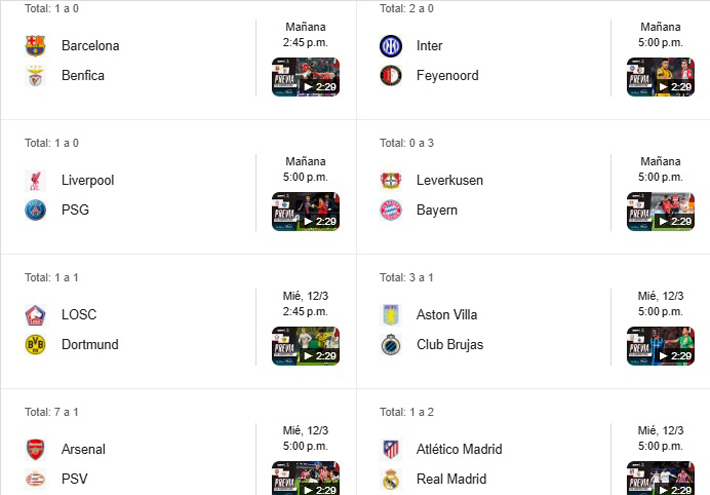Play the Barcelona vs Benfica preview video

[x=305, y=77]
